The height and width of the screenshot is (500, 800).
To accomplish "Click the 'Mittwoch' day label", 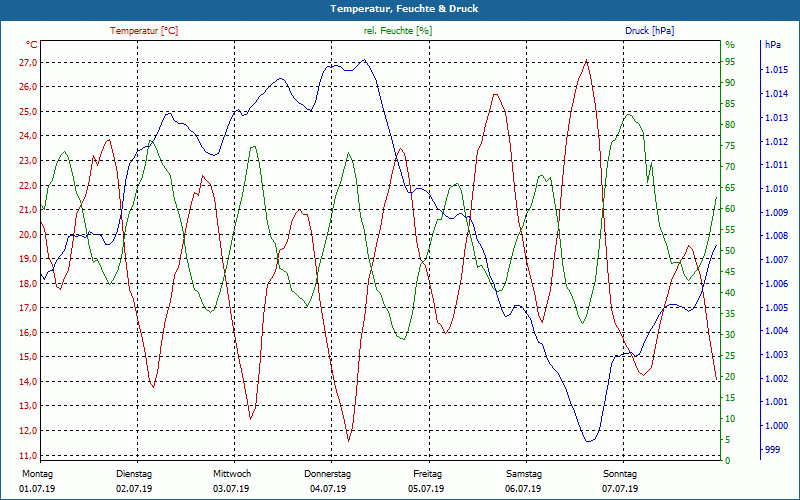I will 232,474.
